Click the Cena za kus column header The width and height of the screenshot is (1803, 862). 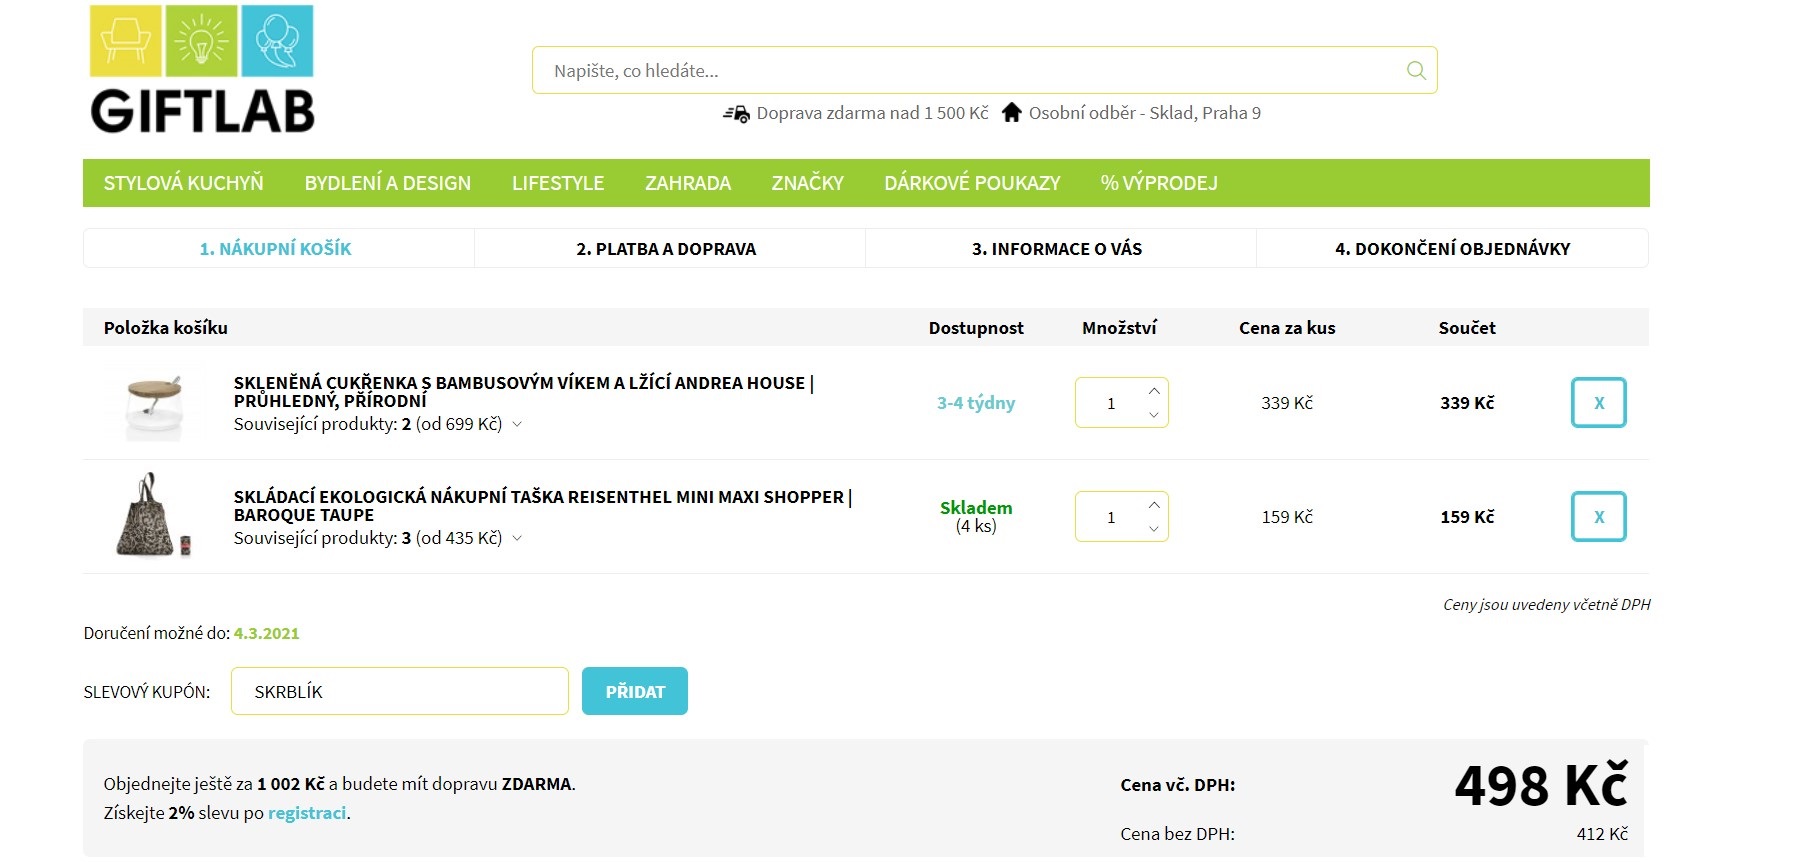[x=1287, y=328]
